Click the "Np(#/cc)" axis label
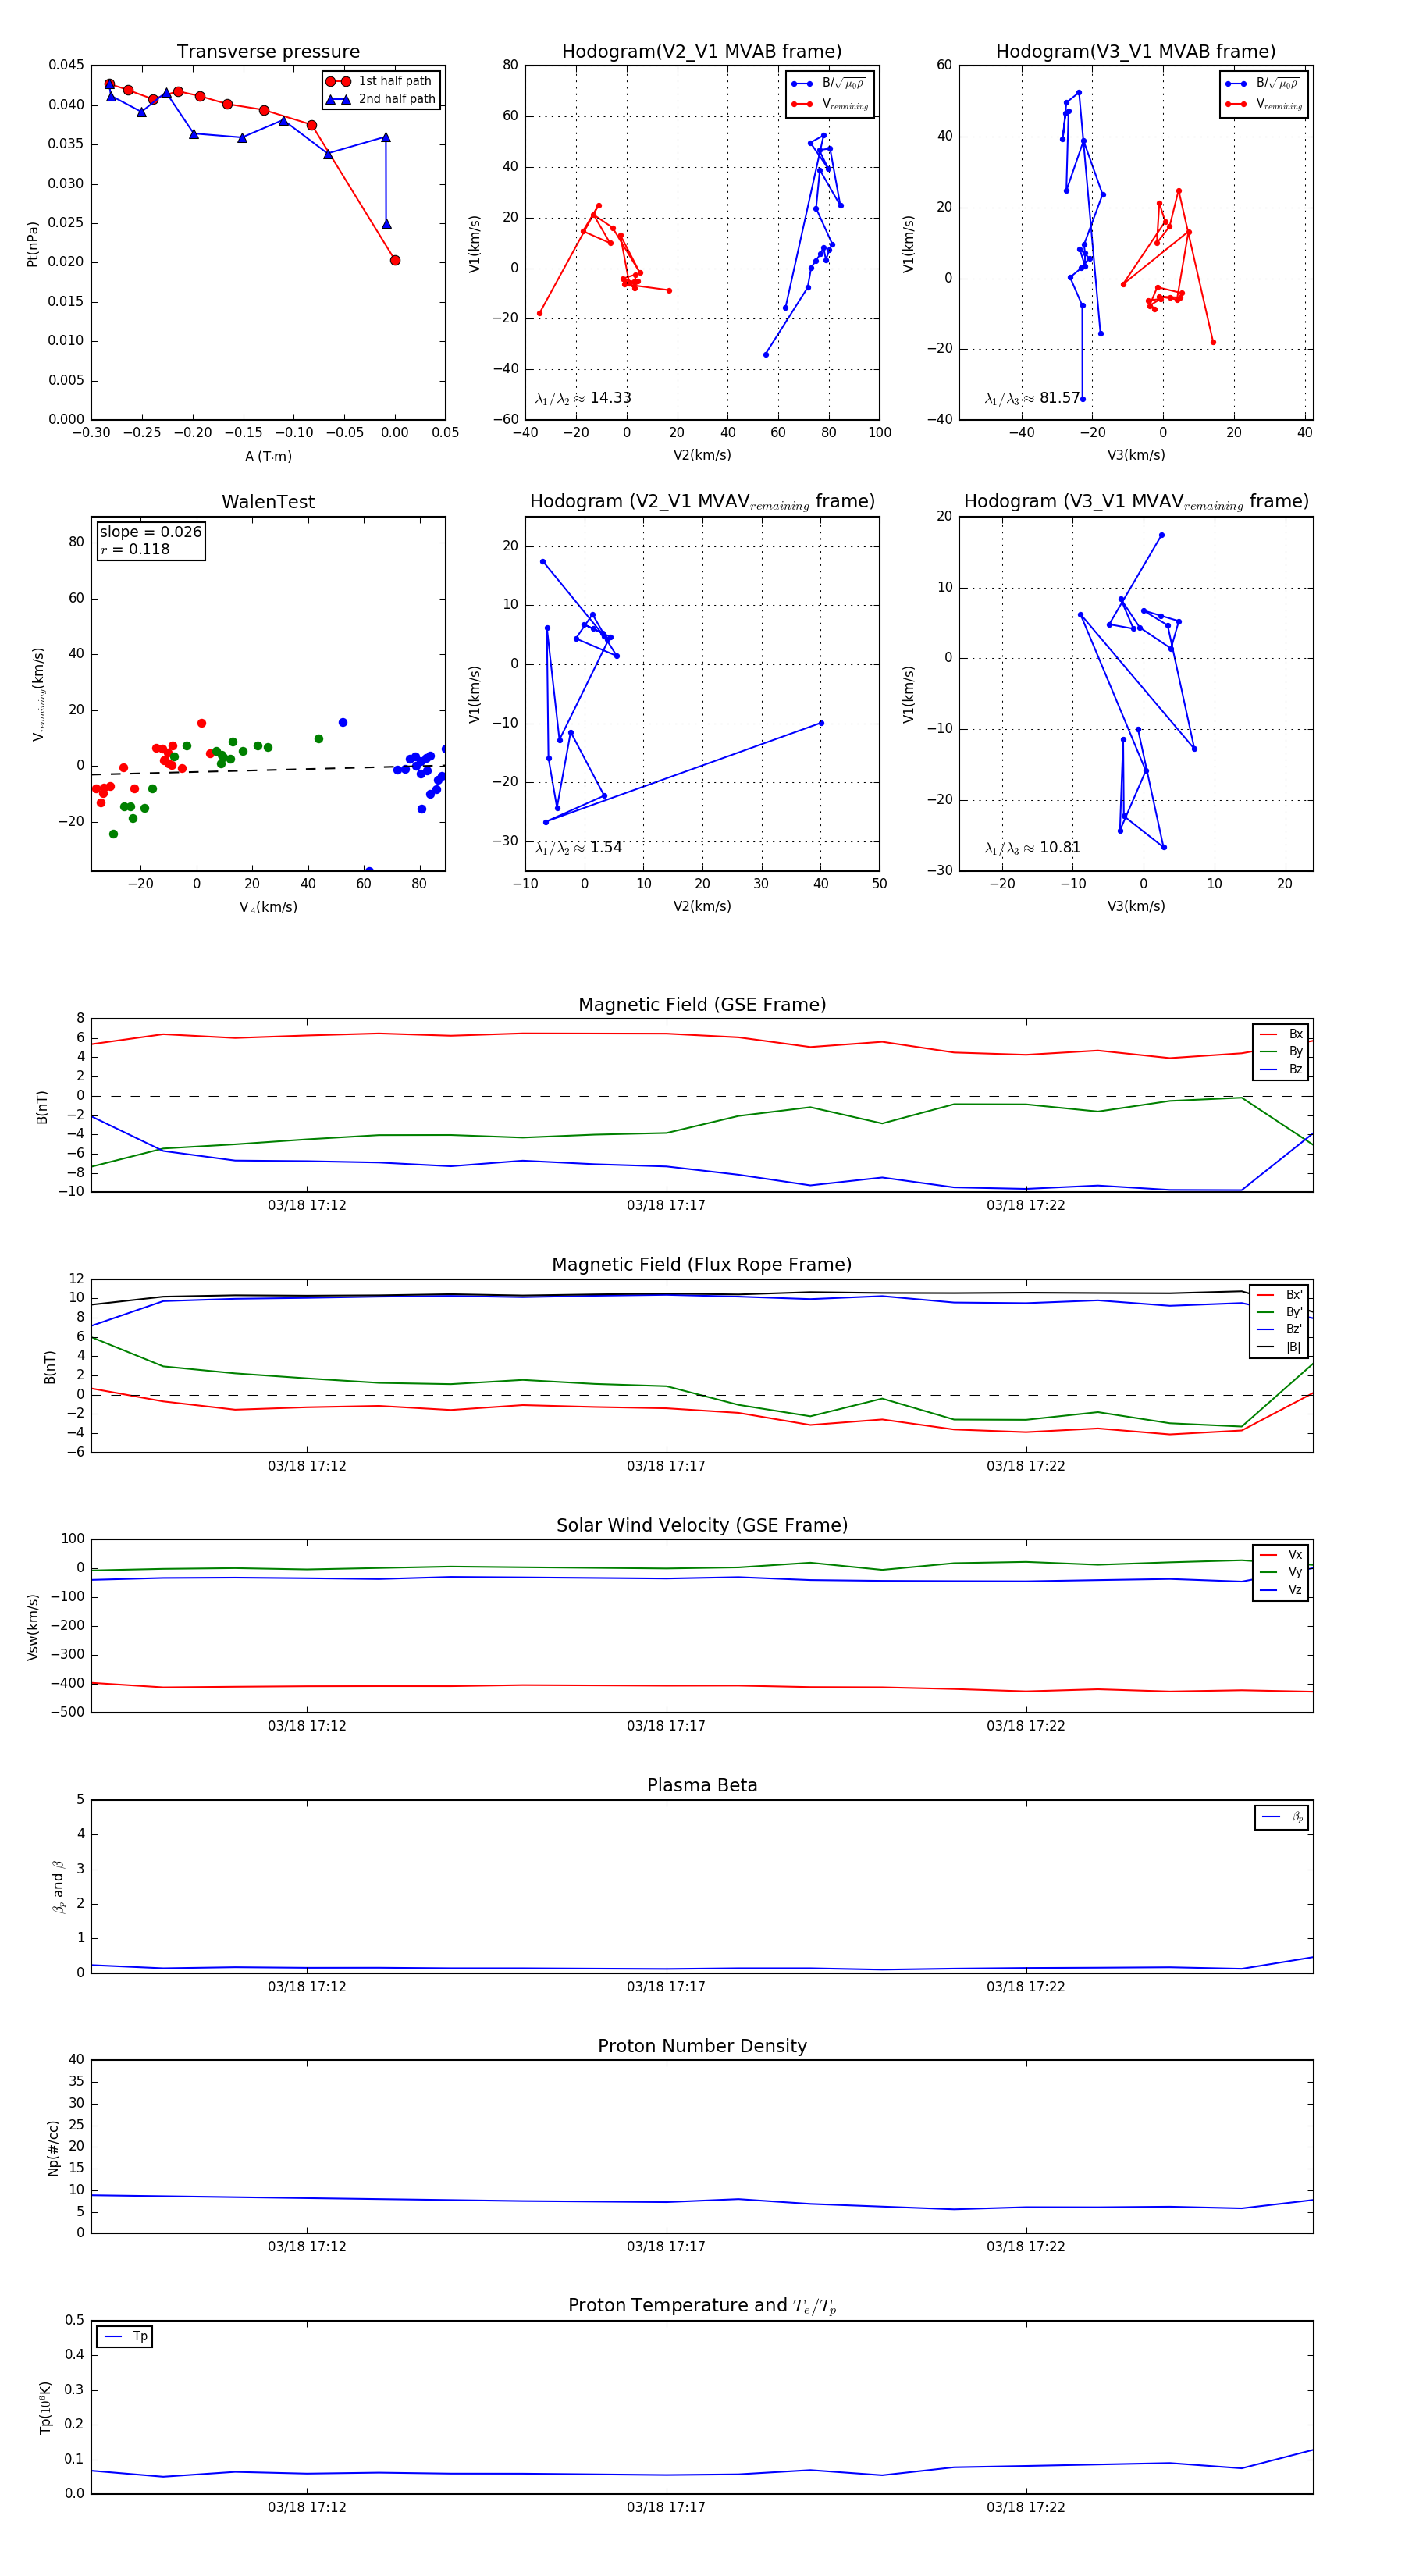 tap(53, 2148)
